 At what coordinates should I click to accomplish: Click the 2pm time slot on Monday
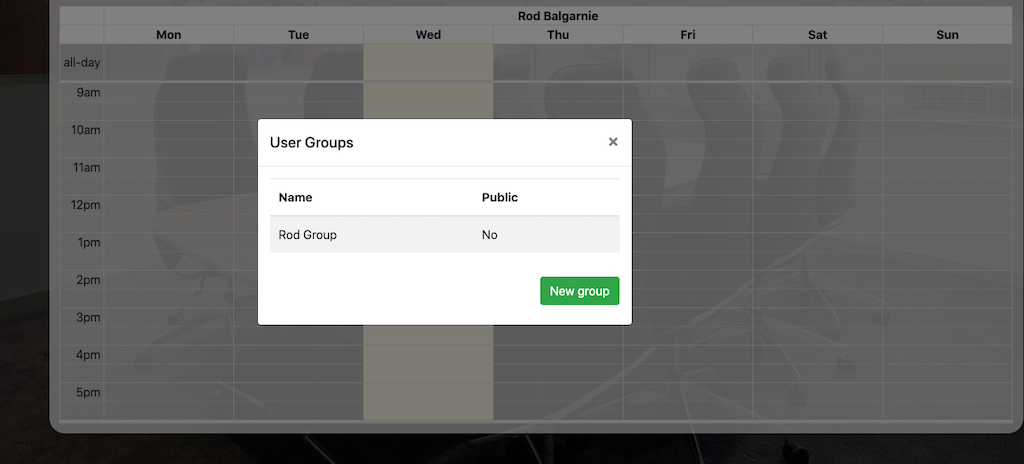click(169, 280)
